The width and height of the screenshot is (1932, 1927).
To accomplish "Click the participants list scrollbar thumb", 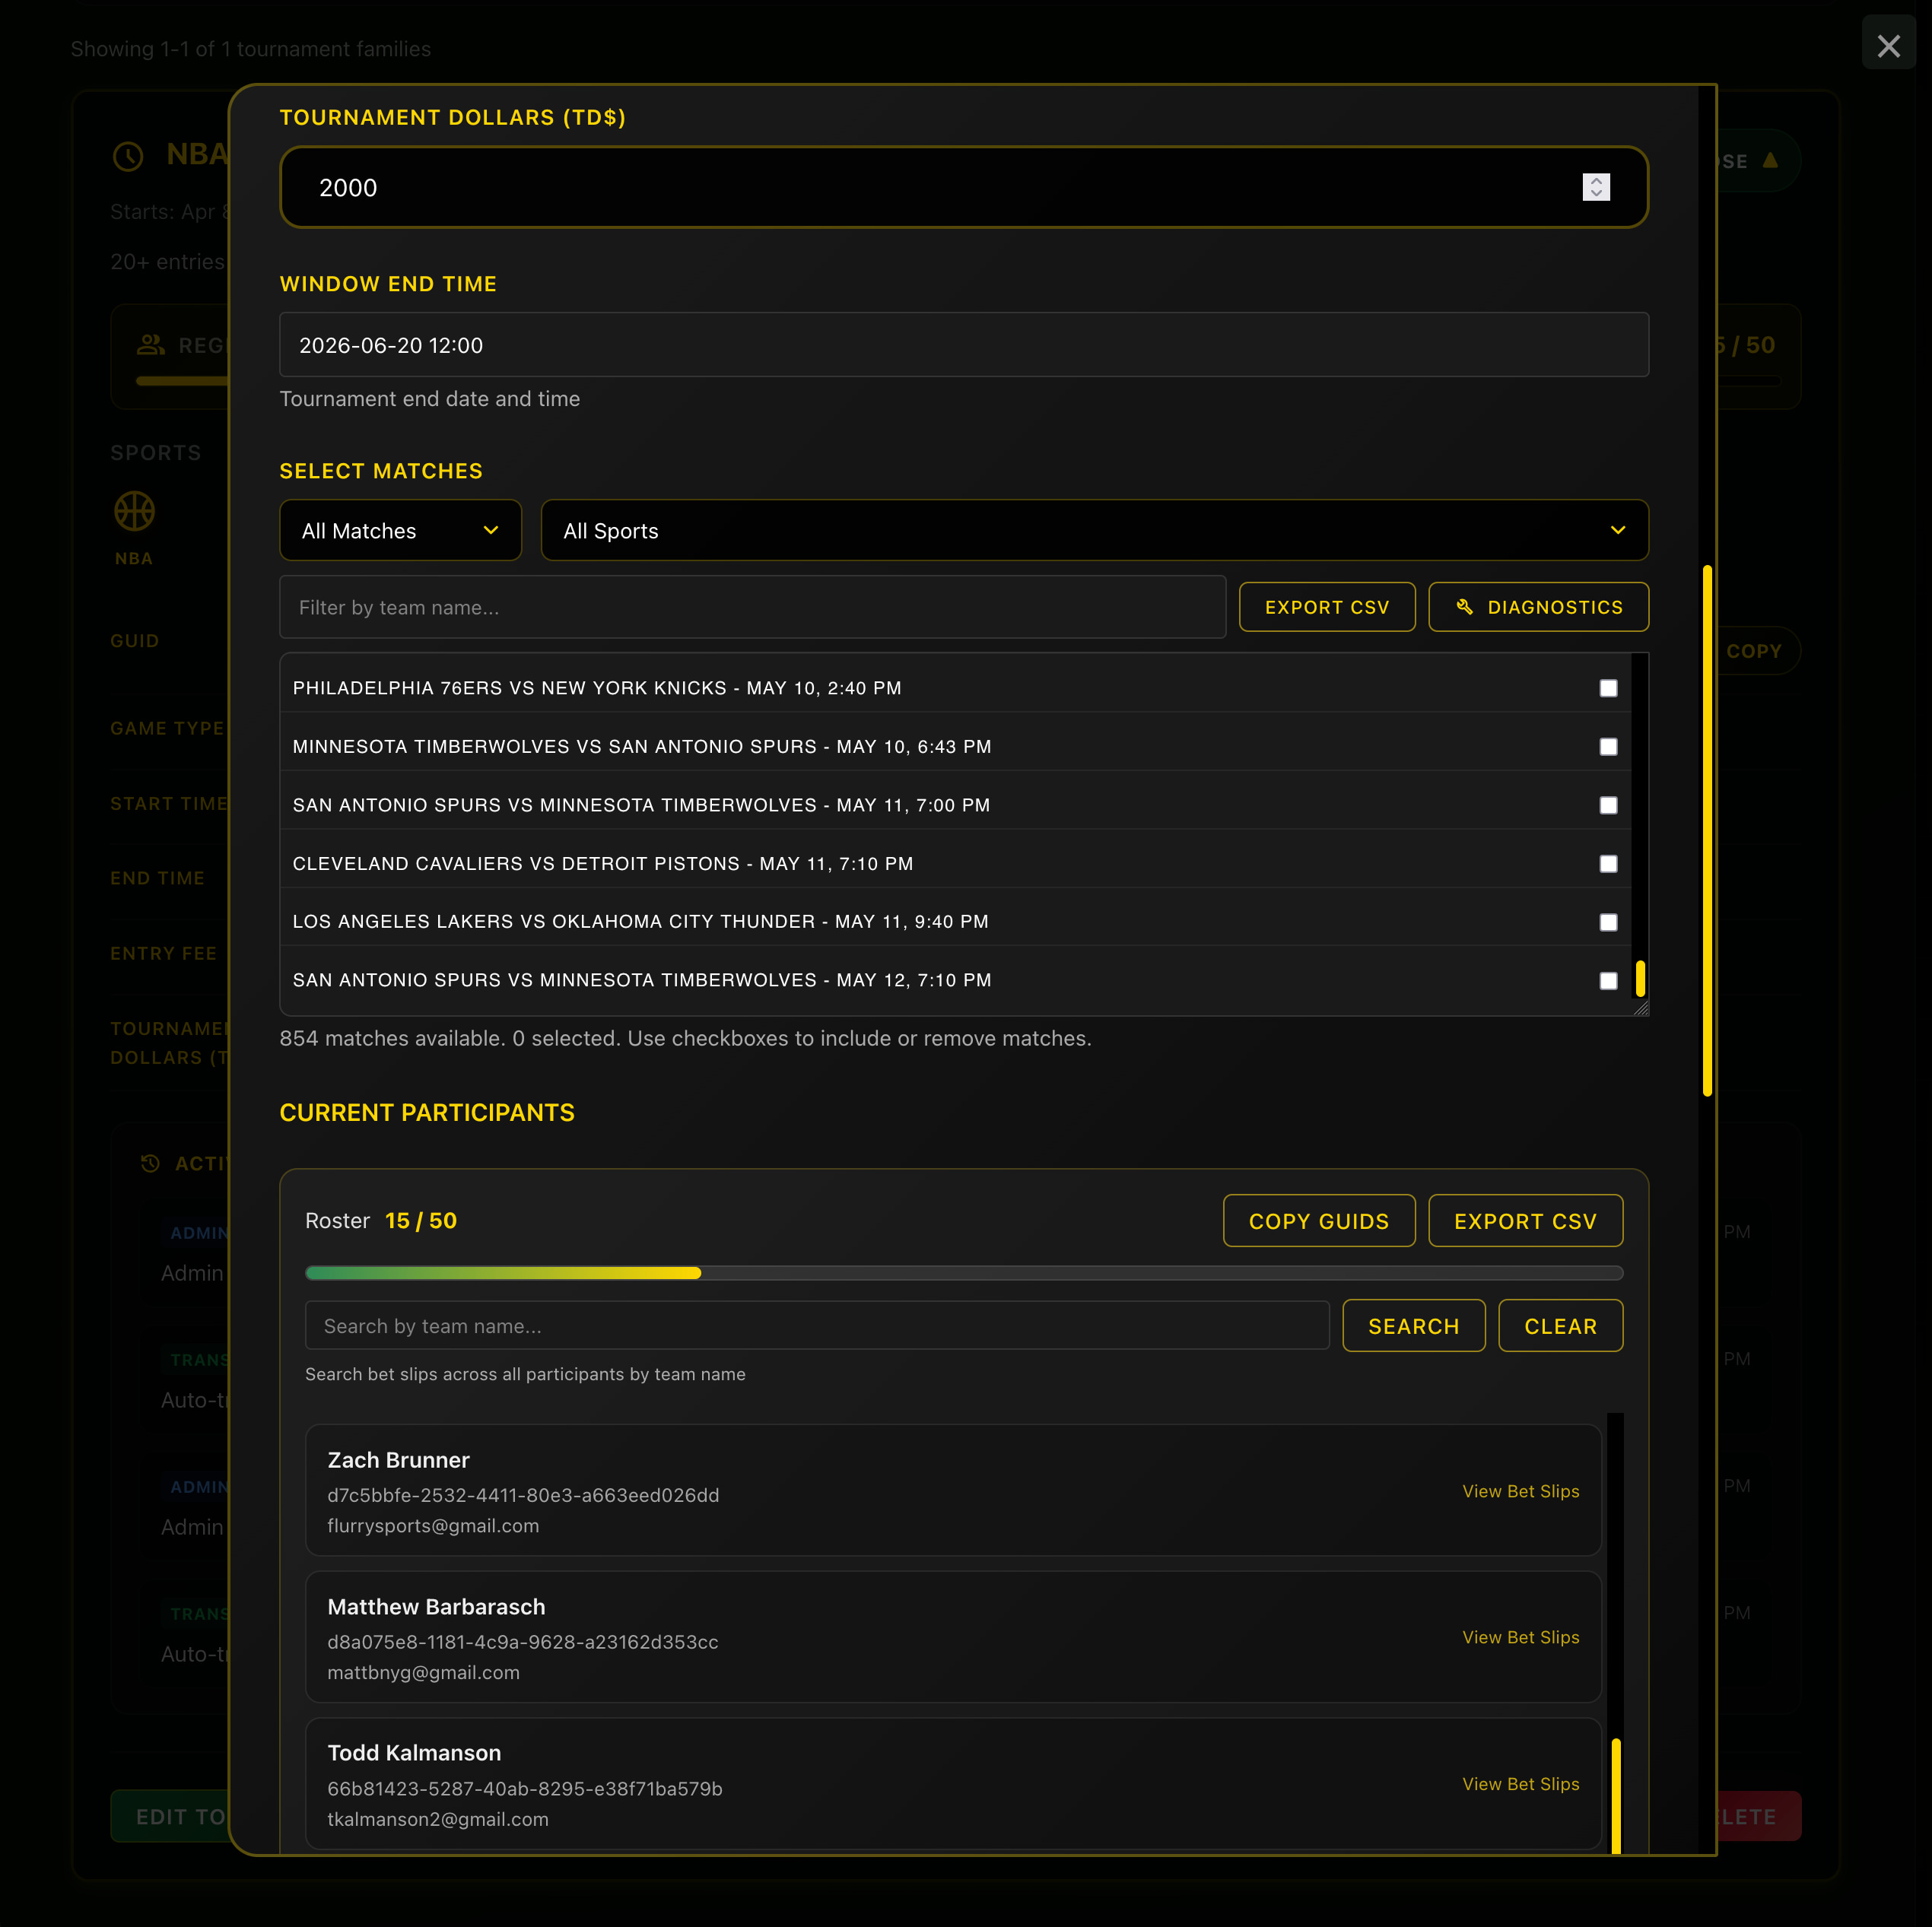I will (x=1616, y=1796).
